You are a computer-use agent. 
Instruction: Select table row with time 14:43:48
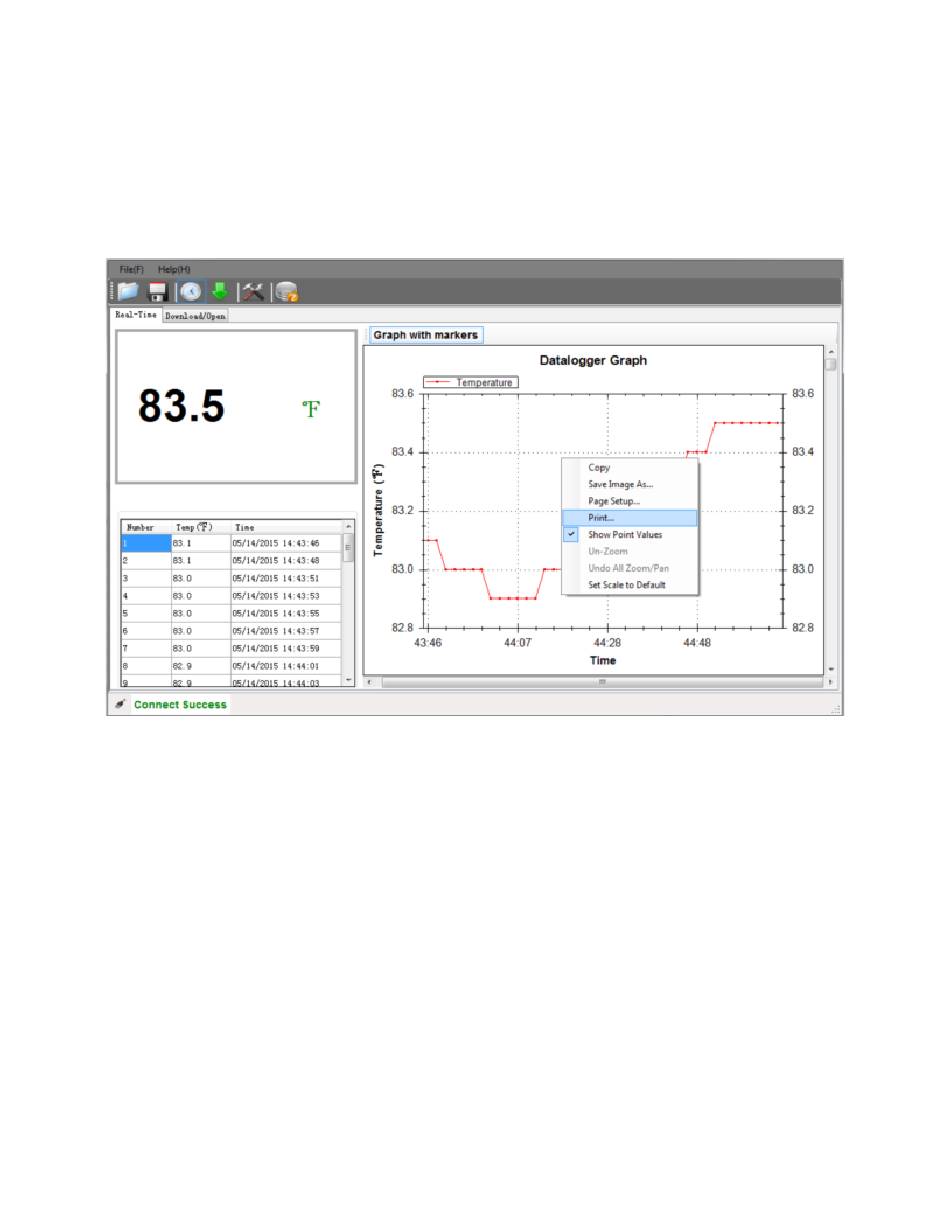[x=232, y=561]
